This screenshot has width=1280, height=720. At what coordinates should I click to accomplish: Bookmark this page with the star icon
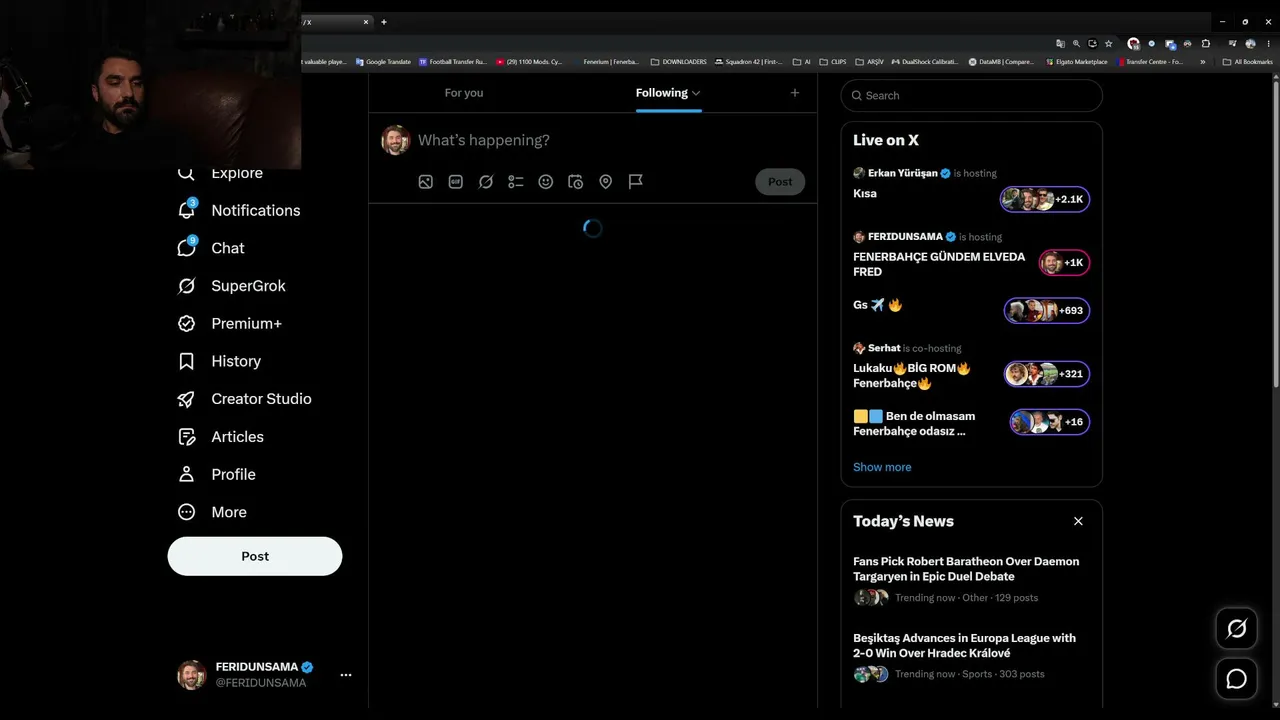pos(1108,44)
